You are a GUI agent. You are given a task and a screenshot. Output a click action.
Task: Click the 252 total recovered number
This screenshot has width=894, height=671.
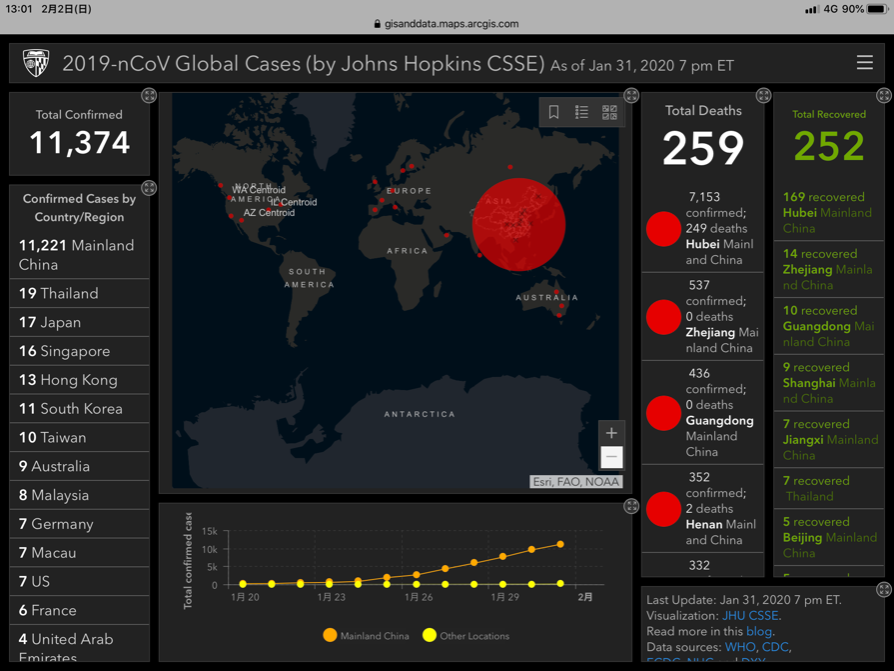(x=829, y=146)
